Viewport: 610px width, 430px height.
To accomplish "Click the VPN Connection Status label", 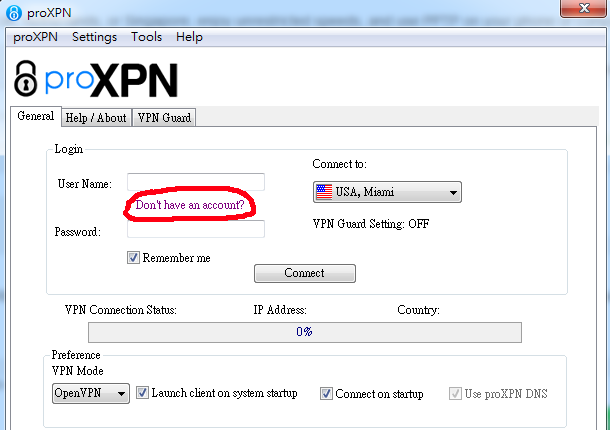I will click(x=121, y=310).
